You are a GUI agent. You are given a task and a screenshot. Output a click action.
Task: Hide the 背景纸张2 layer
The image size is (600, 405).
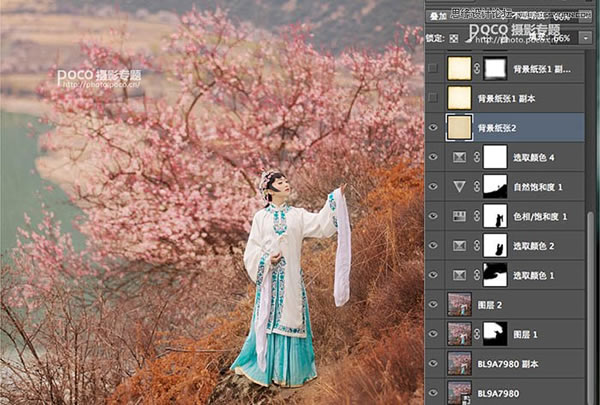(x=433, y=127)
